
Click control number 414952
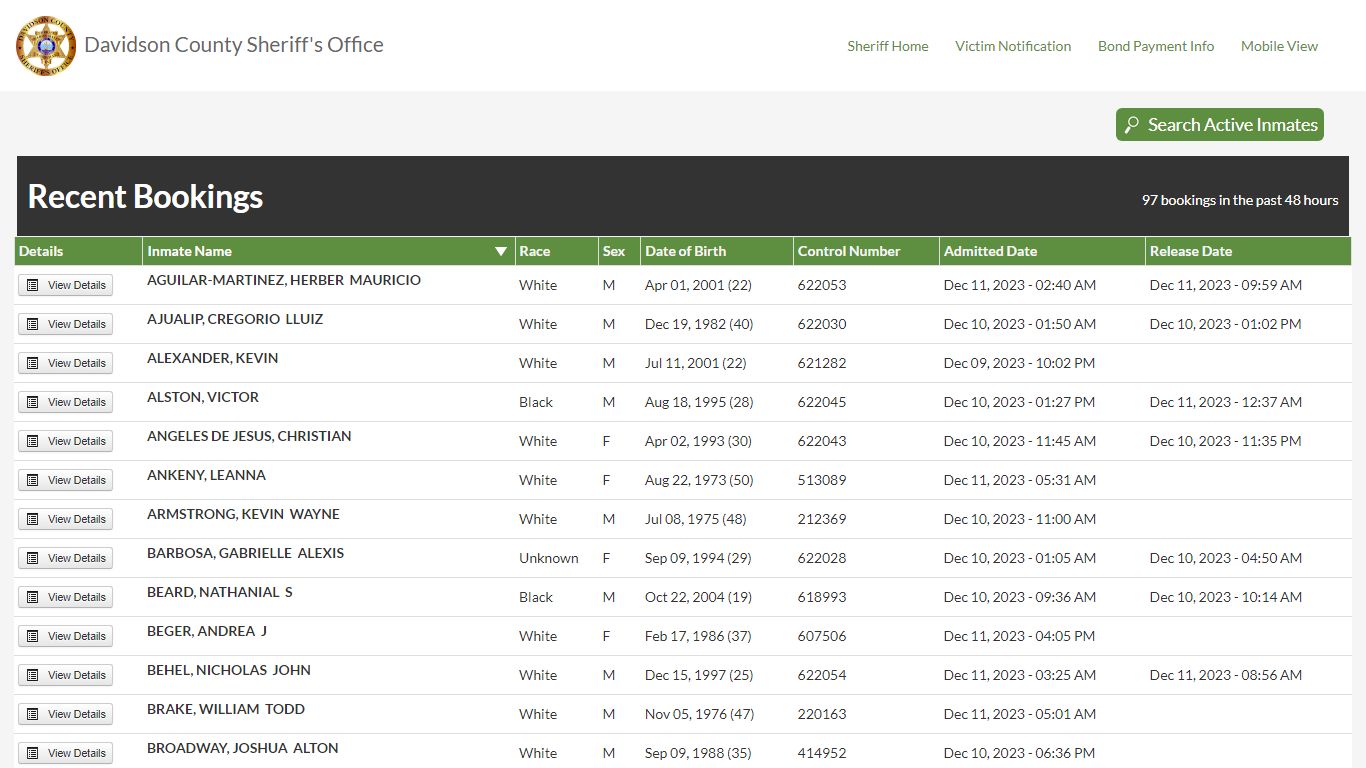pyautogui.click(x=822, y=753)
